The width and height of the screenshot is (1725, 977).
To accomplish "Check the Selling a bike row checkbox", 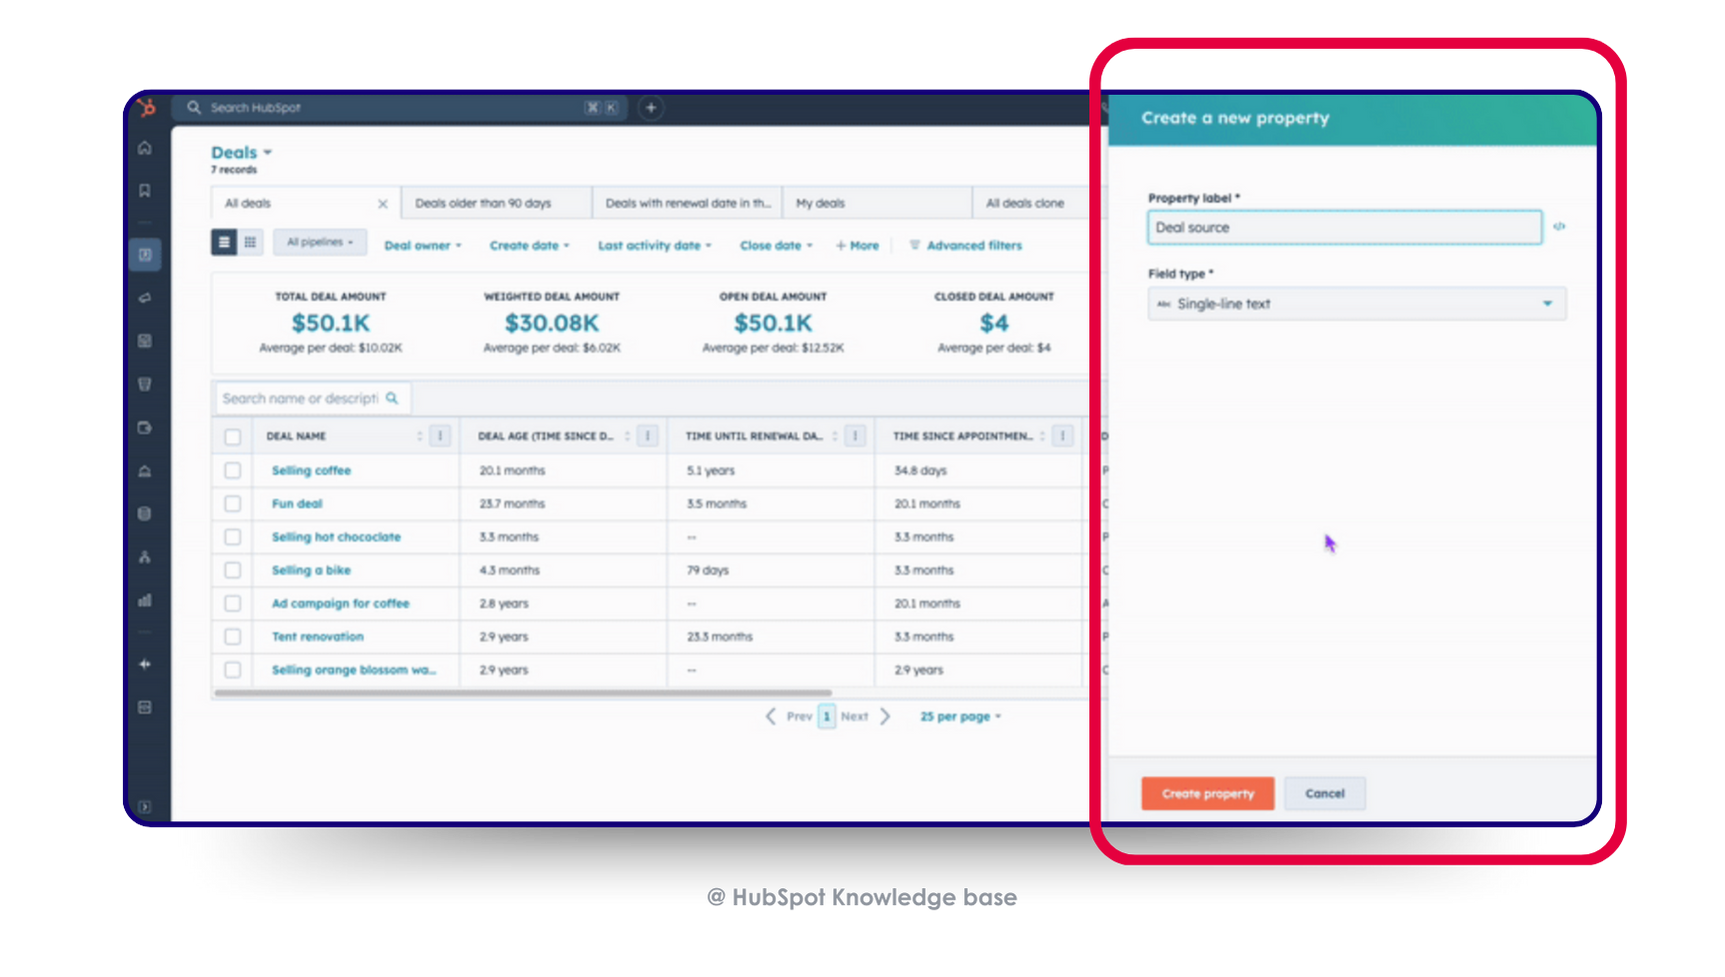I will pos(233,570).
